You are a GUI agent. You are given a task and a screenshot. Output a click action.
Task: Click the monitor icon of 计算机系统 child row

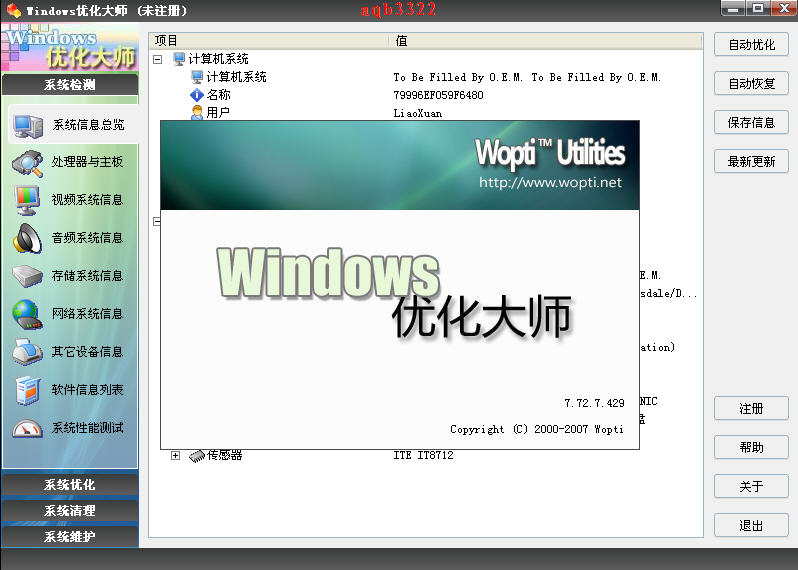[x=197, y=77]
